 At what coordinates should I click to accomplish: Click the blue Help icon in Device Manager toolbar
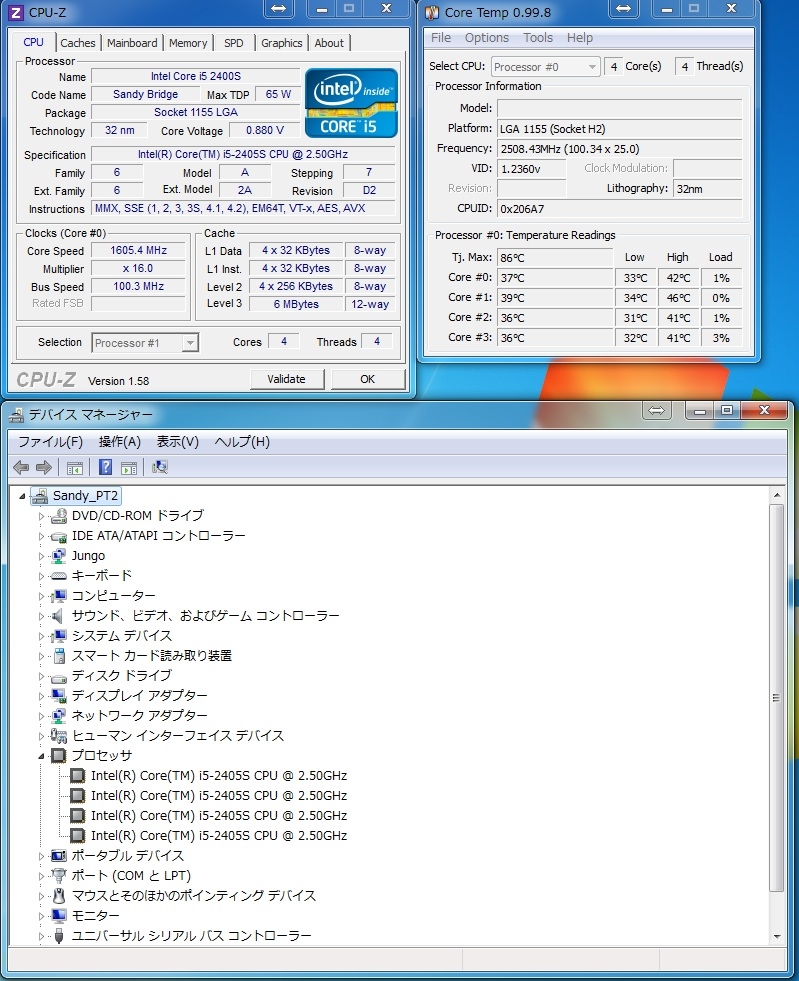(105, 467)
